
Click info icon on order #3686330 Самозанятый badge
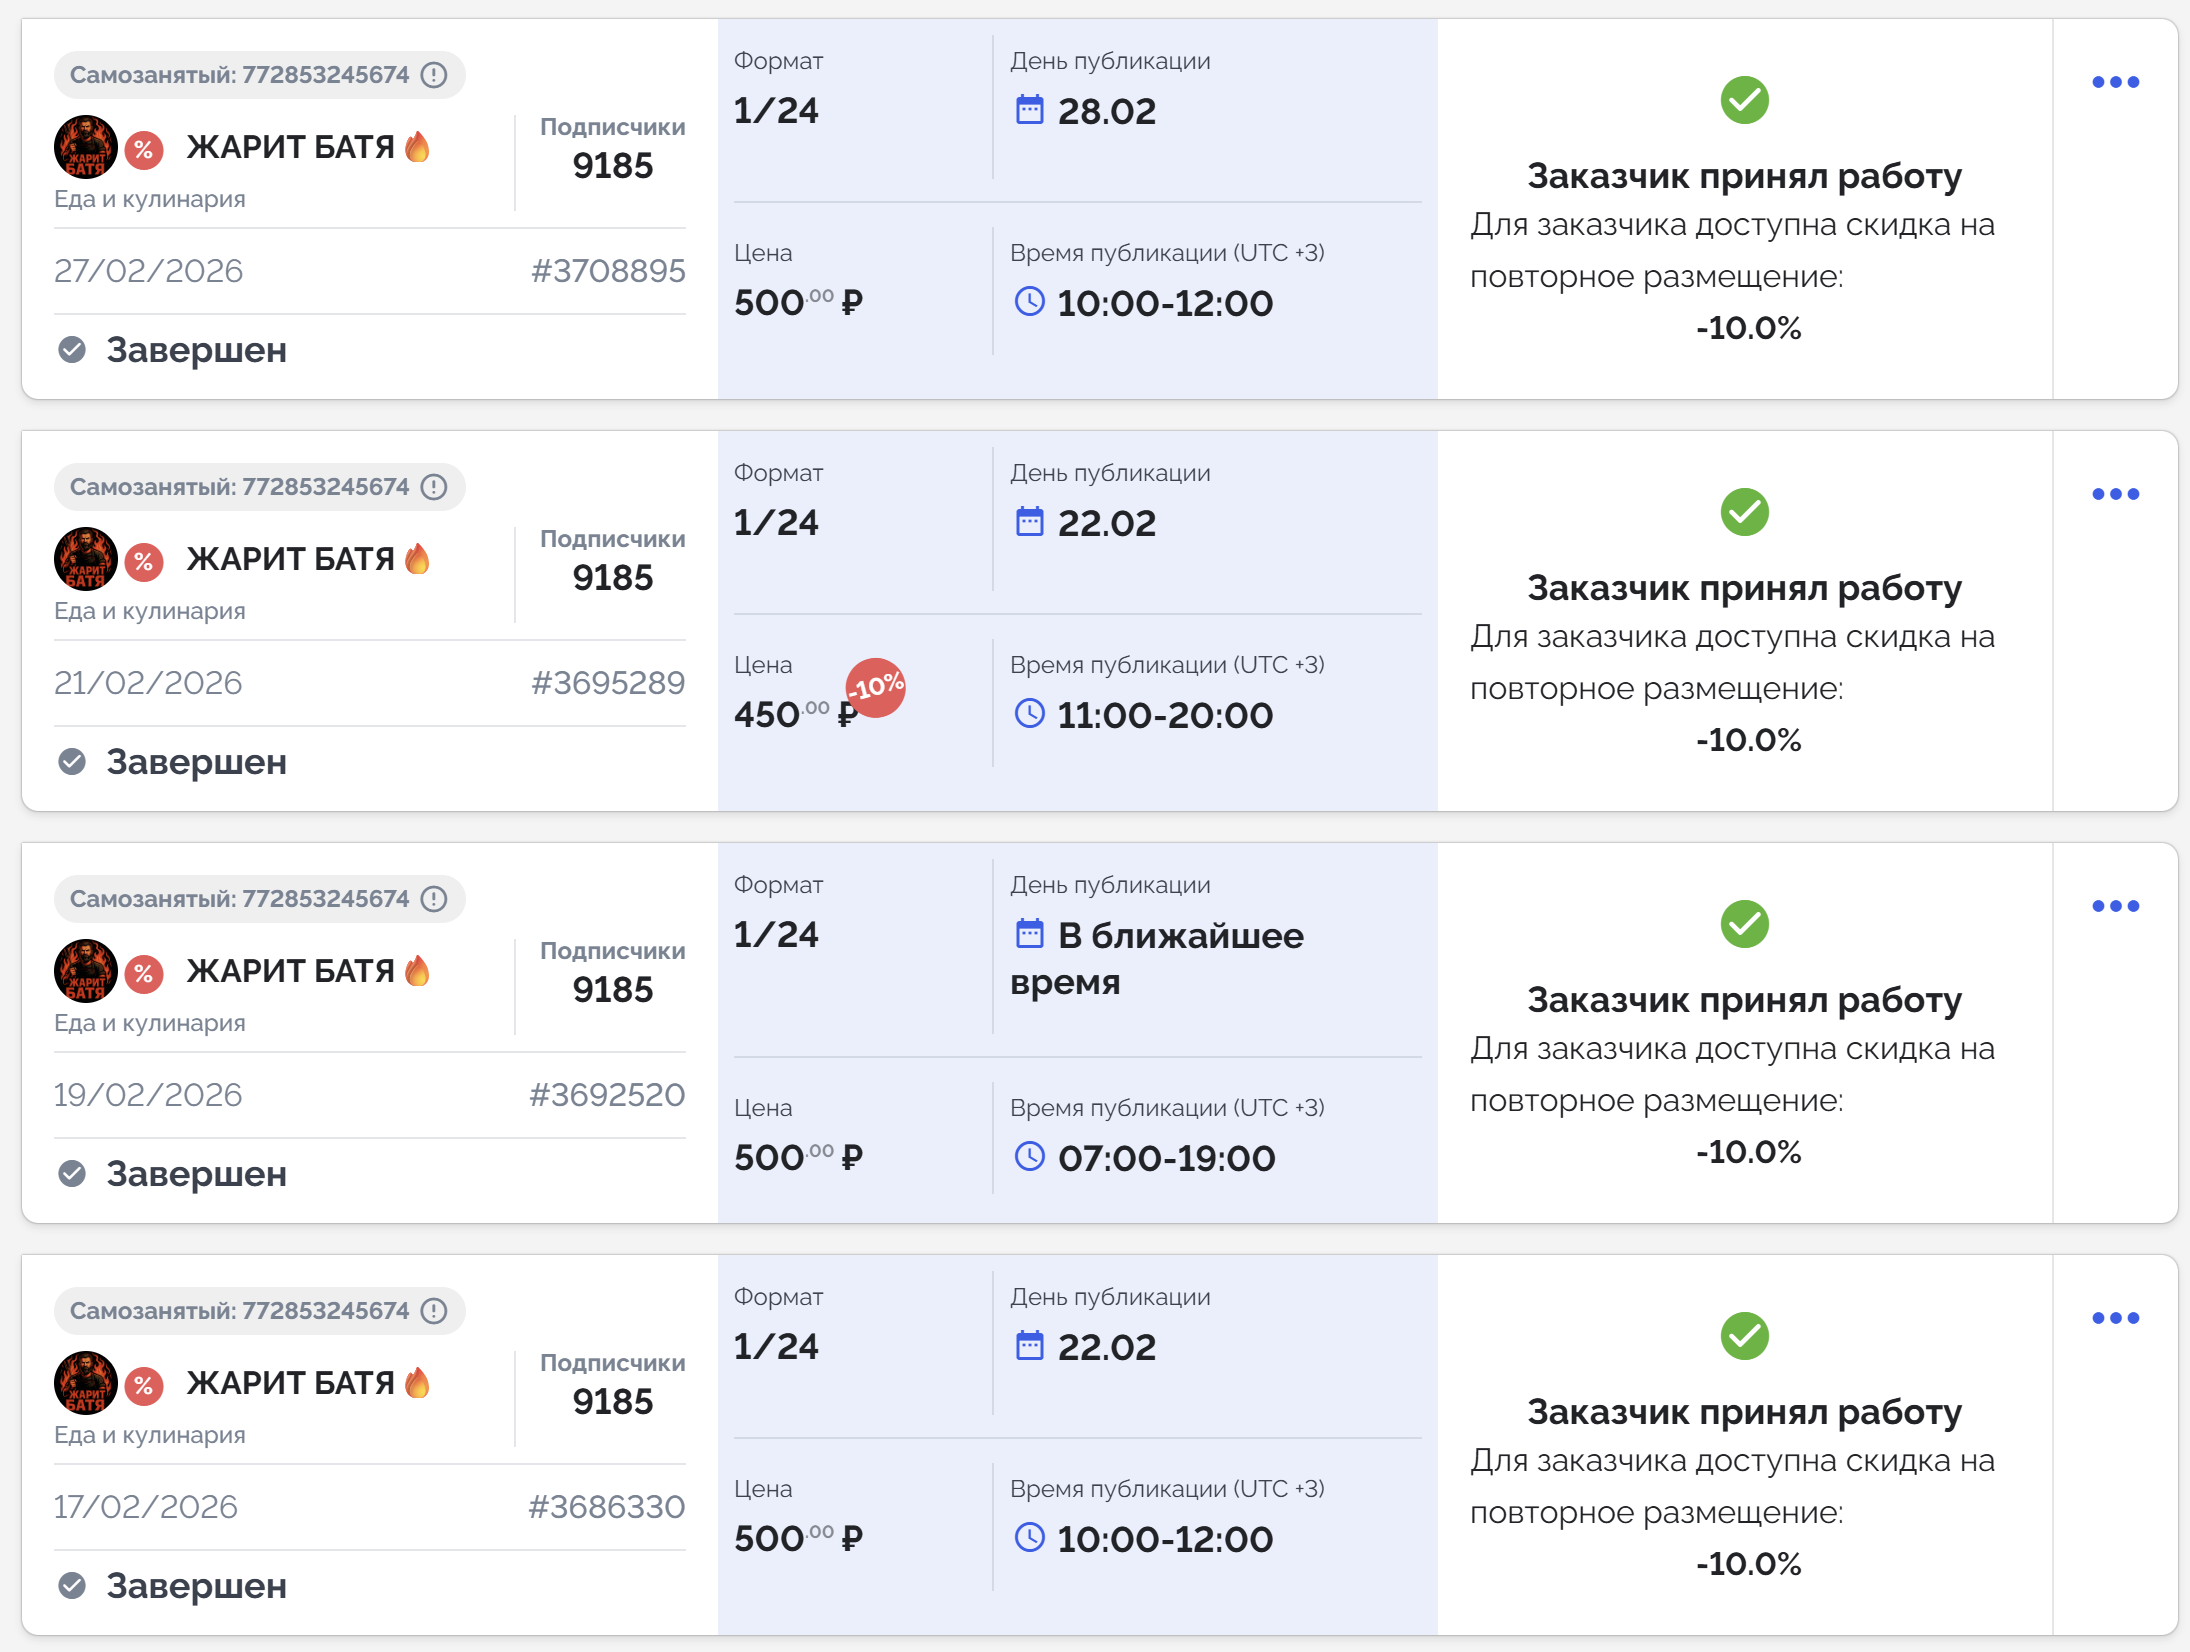[434, 1311]
